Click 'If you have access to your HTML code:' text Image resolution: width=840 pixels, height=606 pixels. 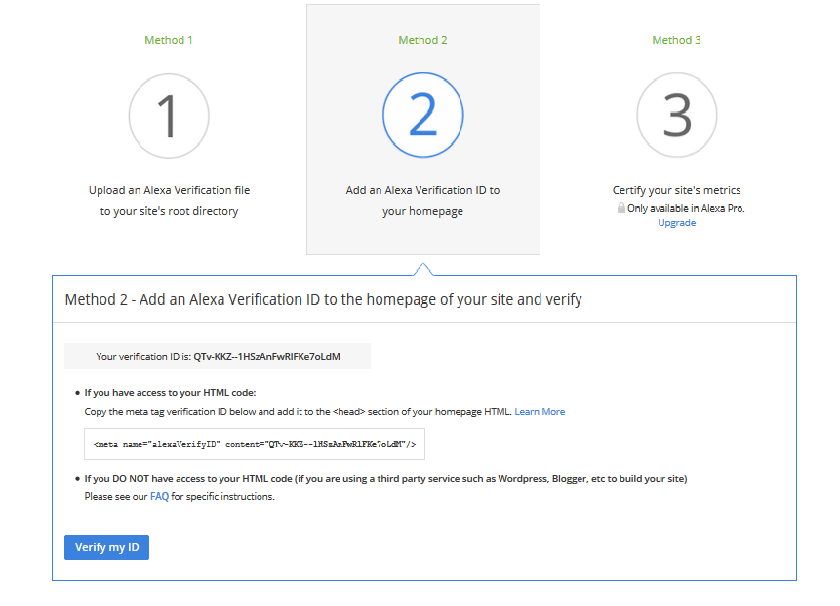pyautogui.click(x=170, y=393)
